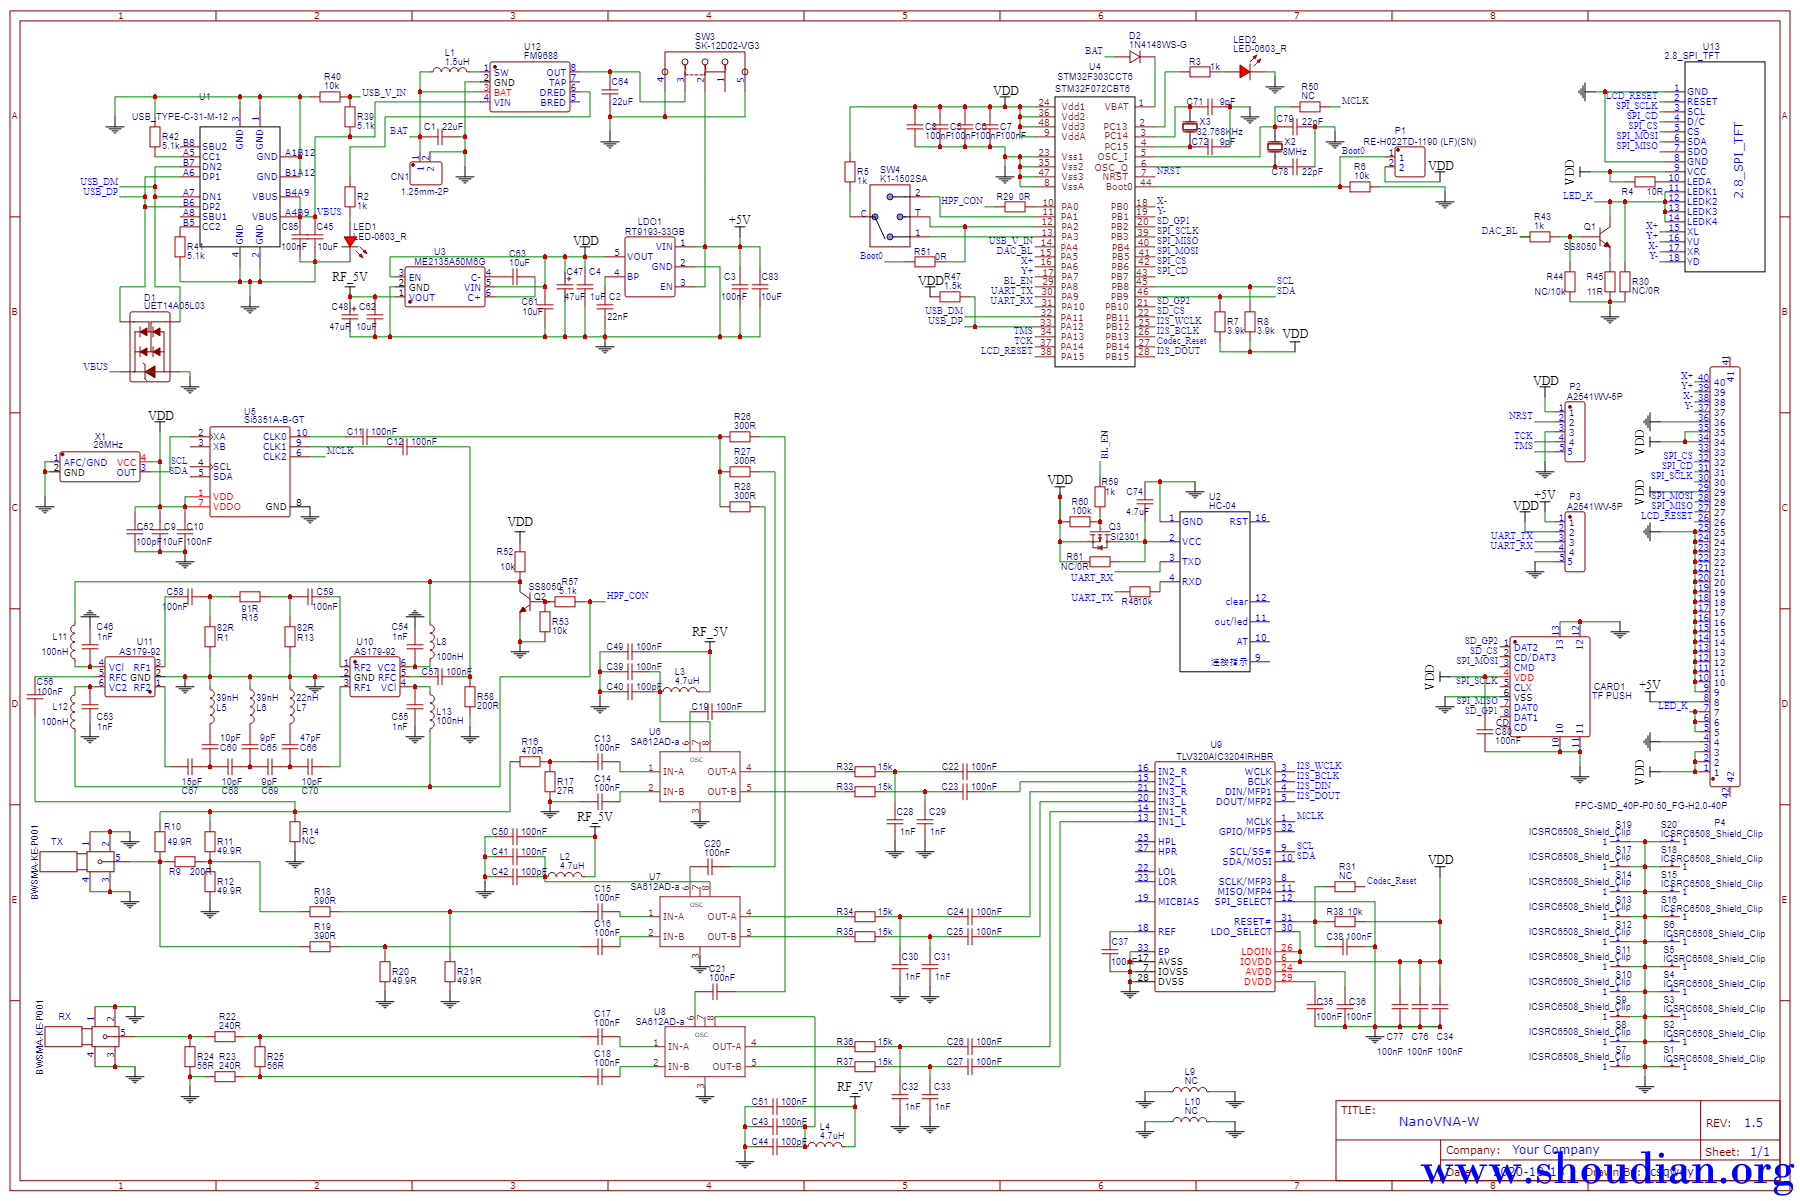Click the CARD1 TF PUSH card socket
This screenshot has width=1800, height=1201.
1550,687
